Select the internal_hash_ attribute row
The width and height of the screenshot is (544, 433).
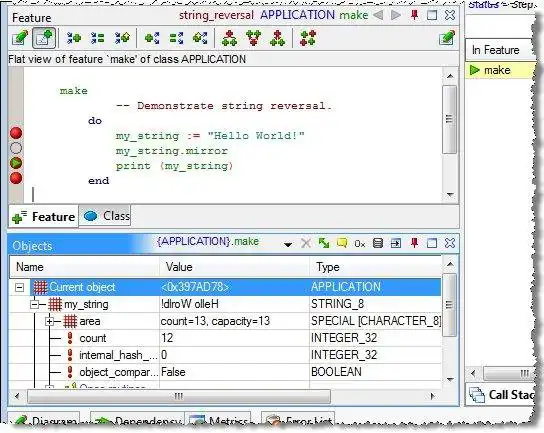[226, 355]
